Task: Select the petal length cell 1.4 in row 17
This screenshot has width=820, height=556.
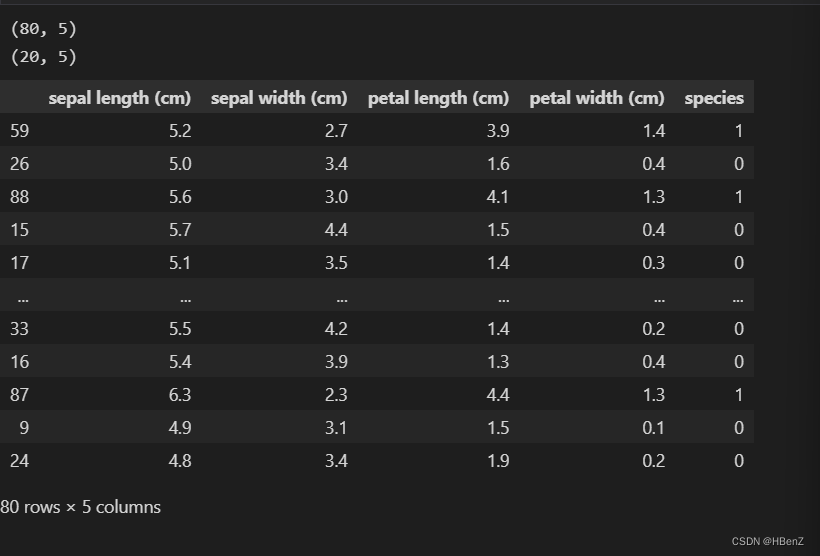Action: [x=498, y=263]
